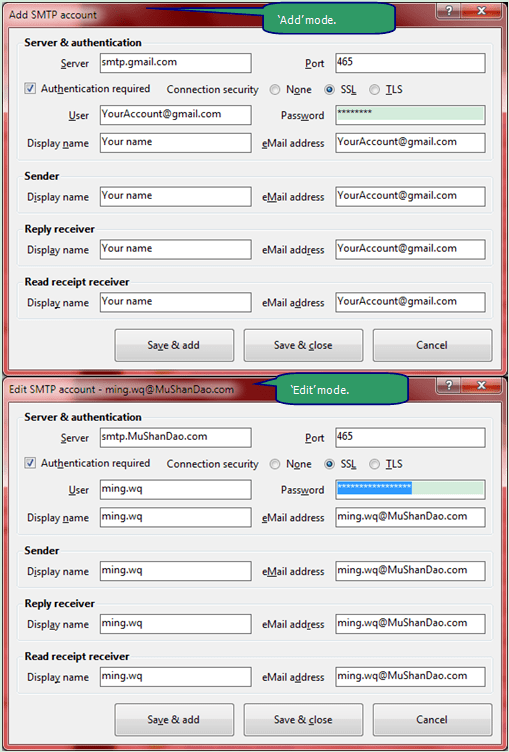Close the Edit SMTP account dialog
Screen dimensions: 509x752
click(482, 385)
